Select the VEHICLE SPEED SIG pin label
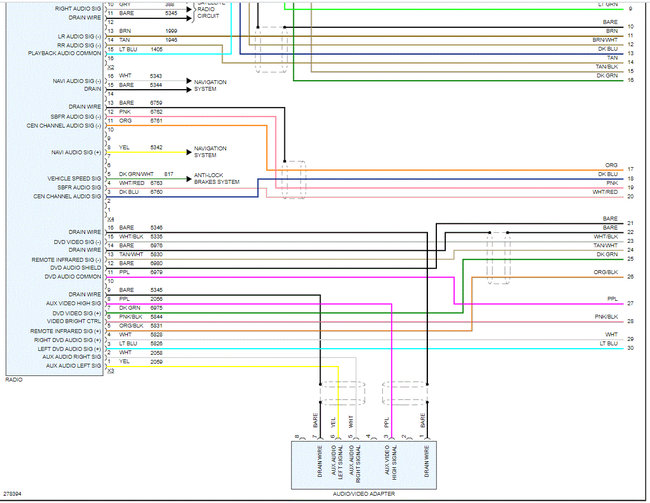Image resolution: width=650 pixels, height=503 pixels. point(74,178)
